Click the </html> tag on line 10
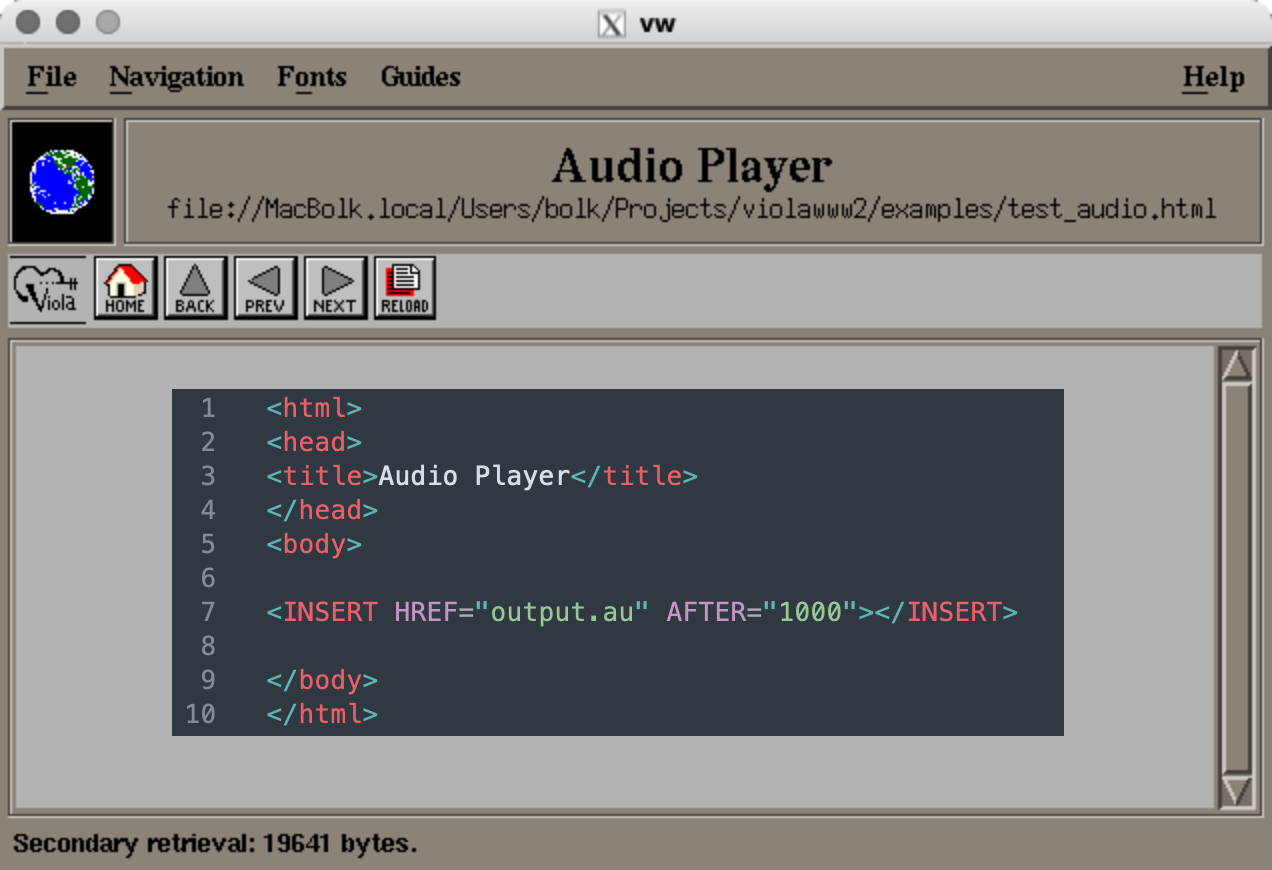 point(322,714)
